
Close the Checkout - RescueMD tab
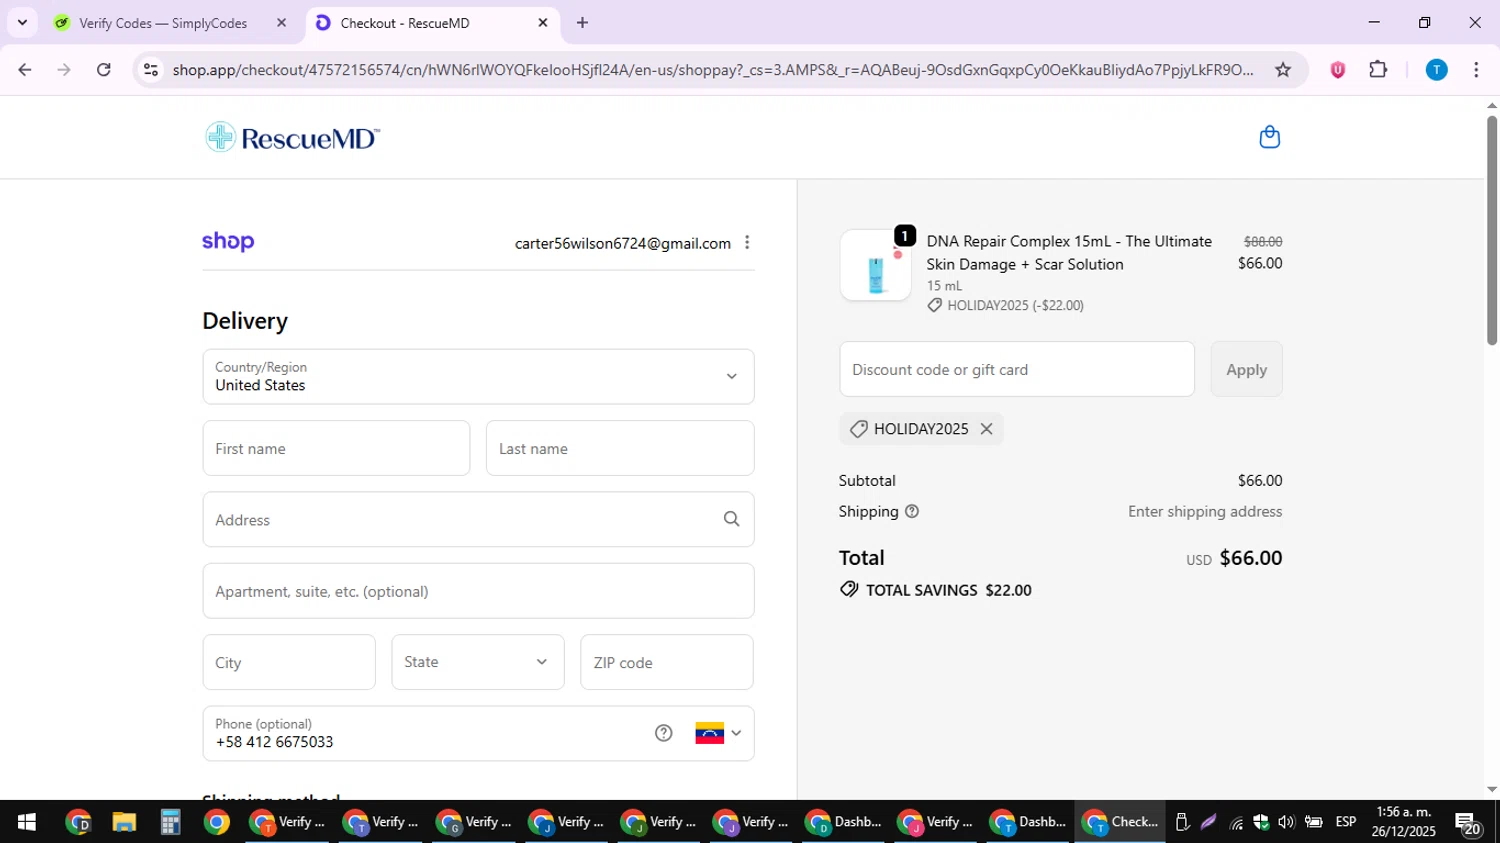[543, 22]
